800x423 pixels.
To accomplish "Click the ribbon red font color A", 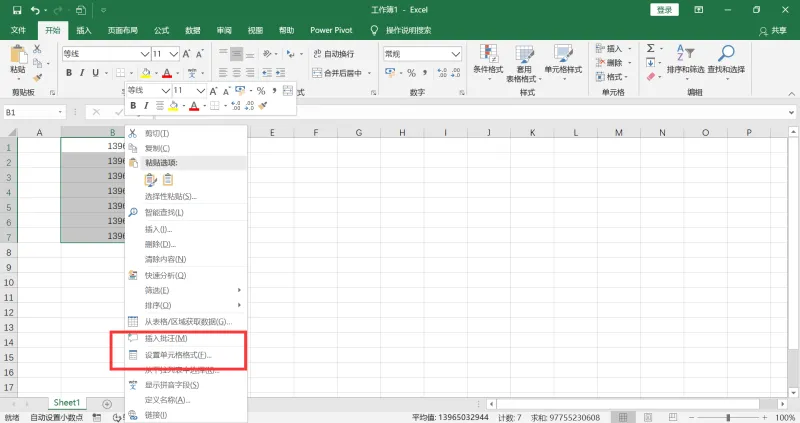I will tap(167, 73).
